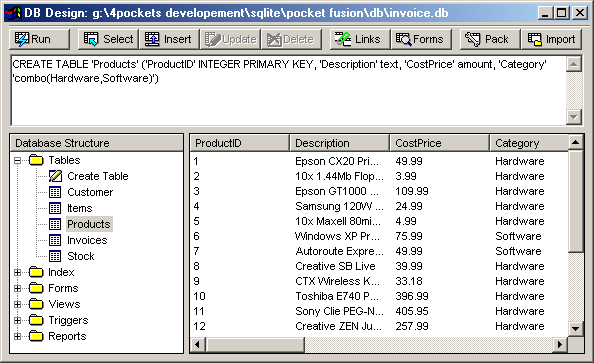594x363 pixels.
Task: Click the Database Structure header
Action: tap(97, 143)
